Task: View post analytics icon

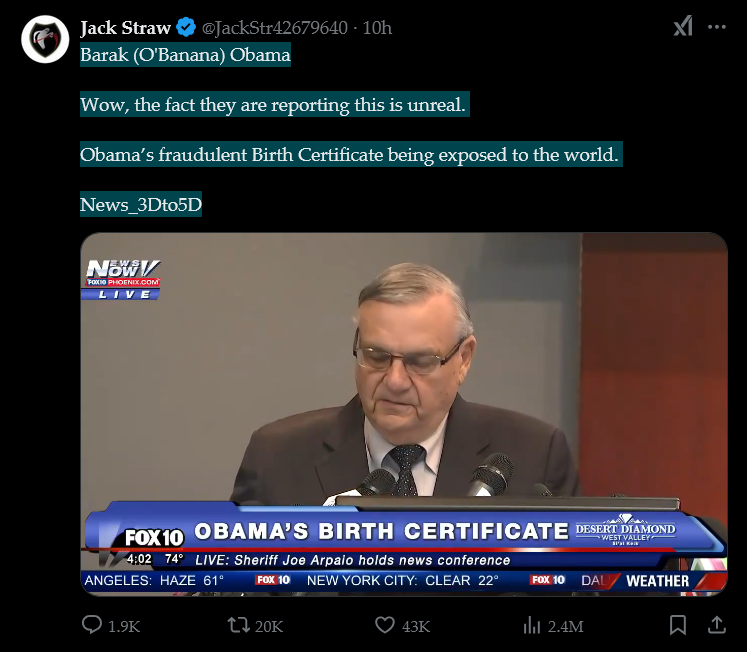Action: pos(532,625)
